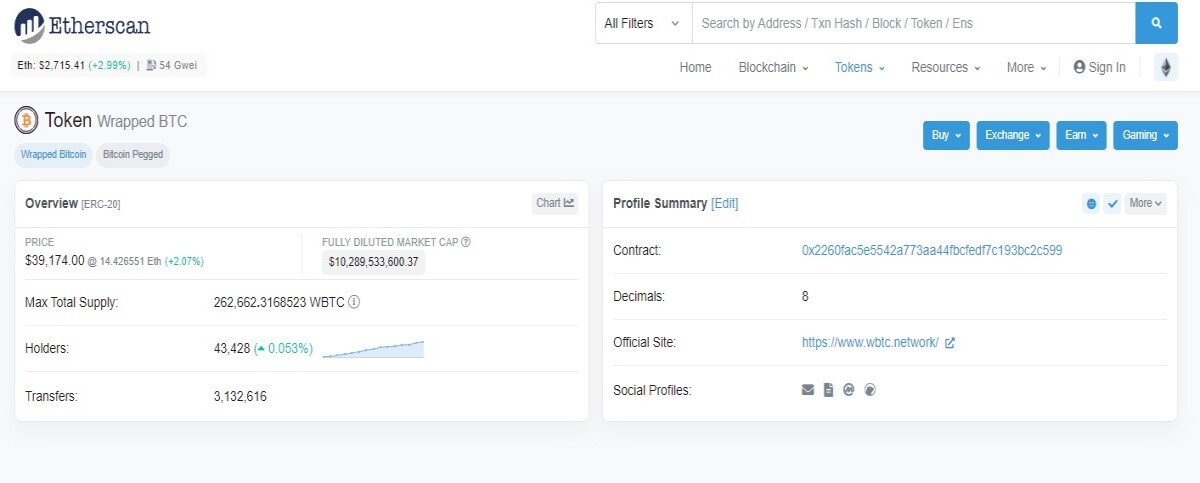Expand the Exchange dropdown button
1200x483 pixels.
point(1013,135)
